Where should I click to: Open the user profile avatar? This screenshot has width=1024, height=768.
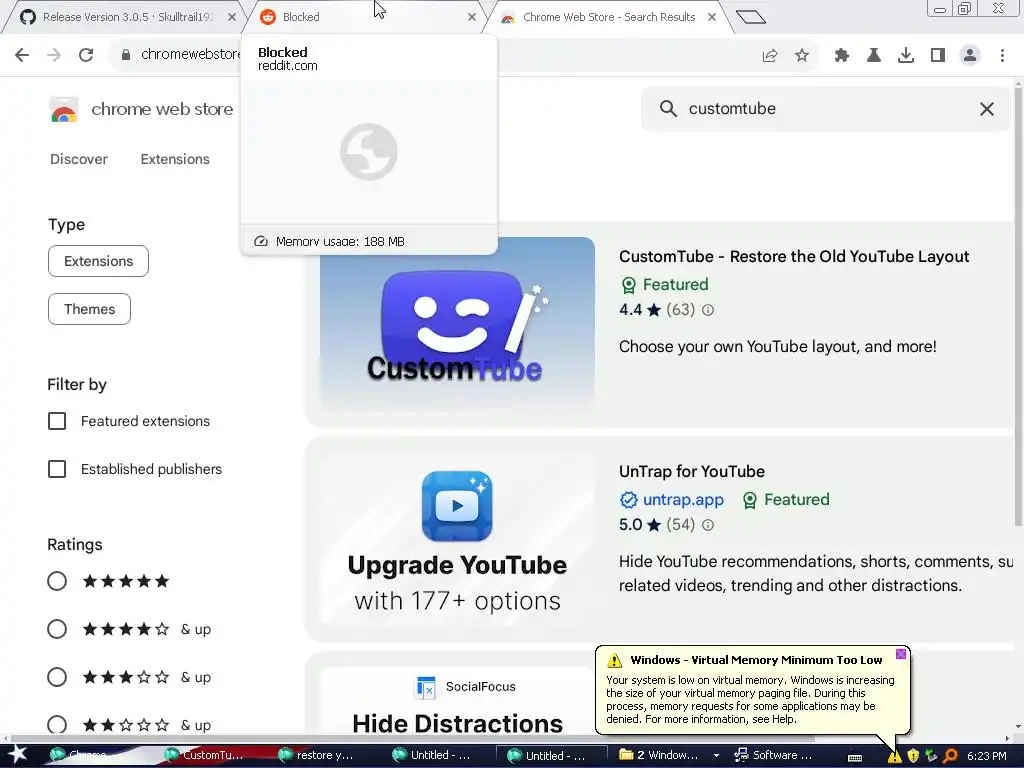970,56
